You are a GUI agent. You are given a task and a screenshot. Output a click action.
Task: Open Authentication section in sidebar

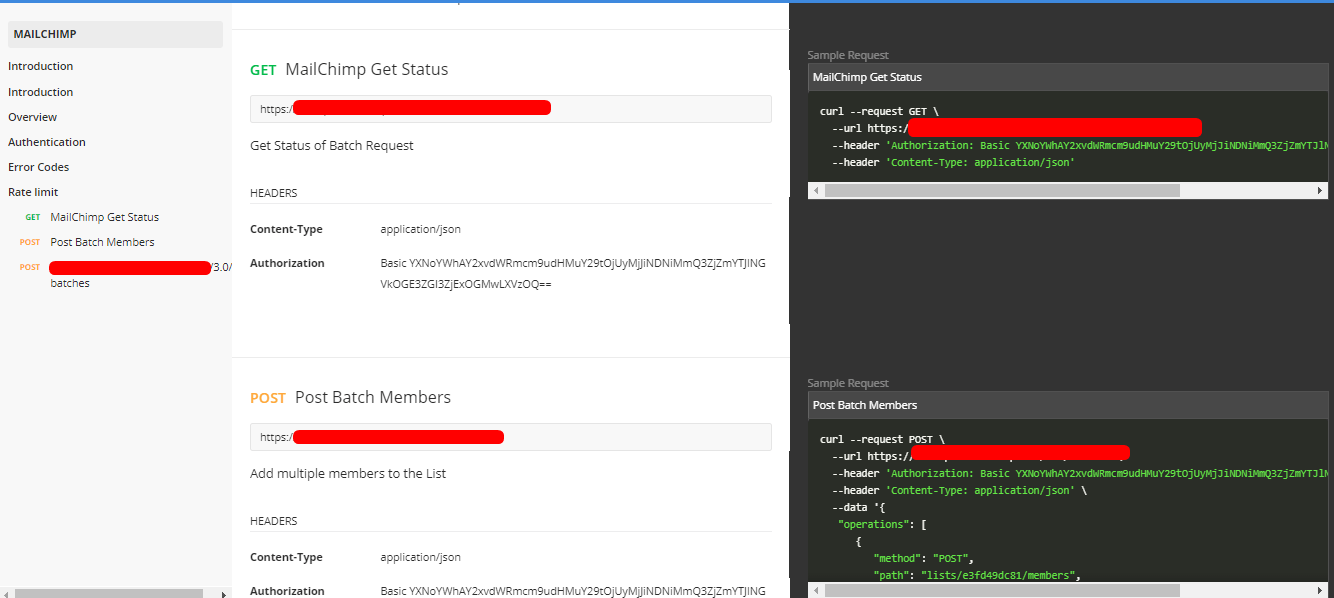(x=47, y=142)
